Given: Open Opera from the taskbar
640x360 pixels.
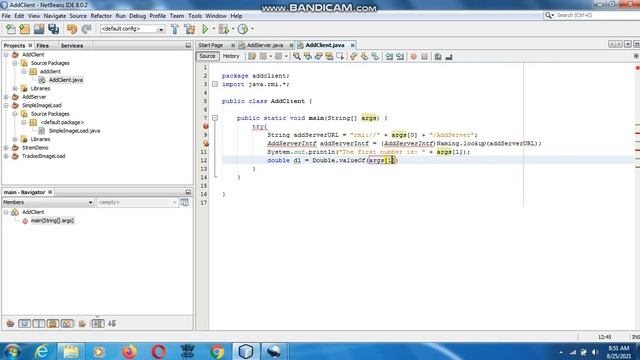Looking at the screenshot, I should (x=158, y=351).
